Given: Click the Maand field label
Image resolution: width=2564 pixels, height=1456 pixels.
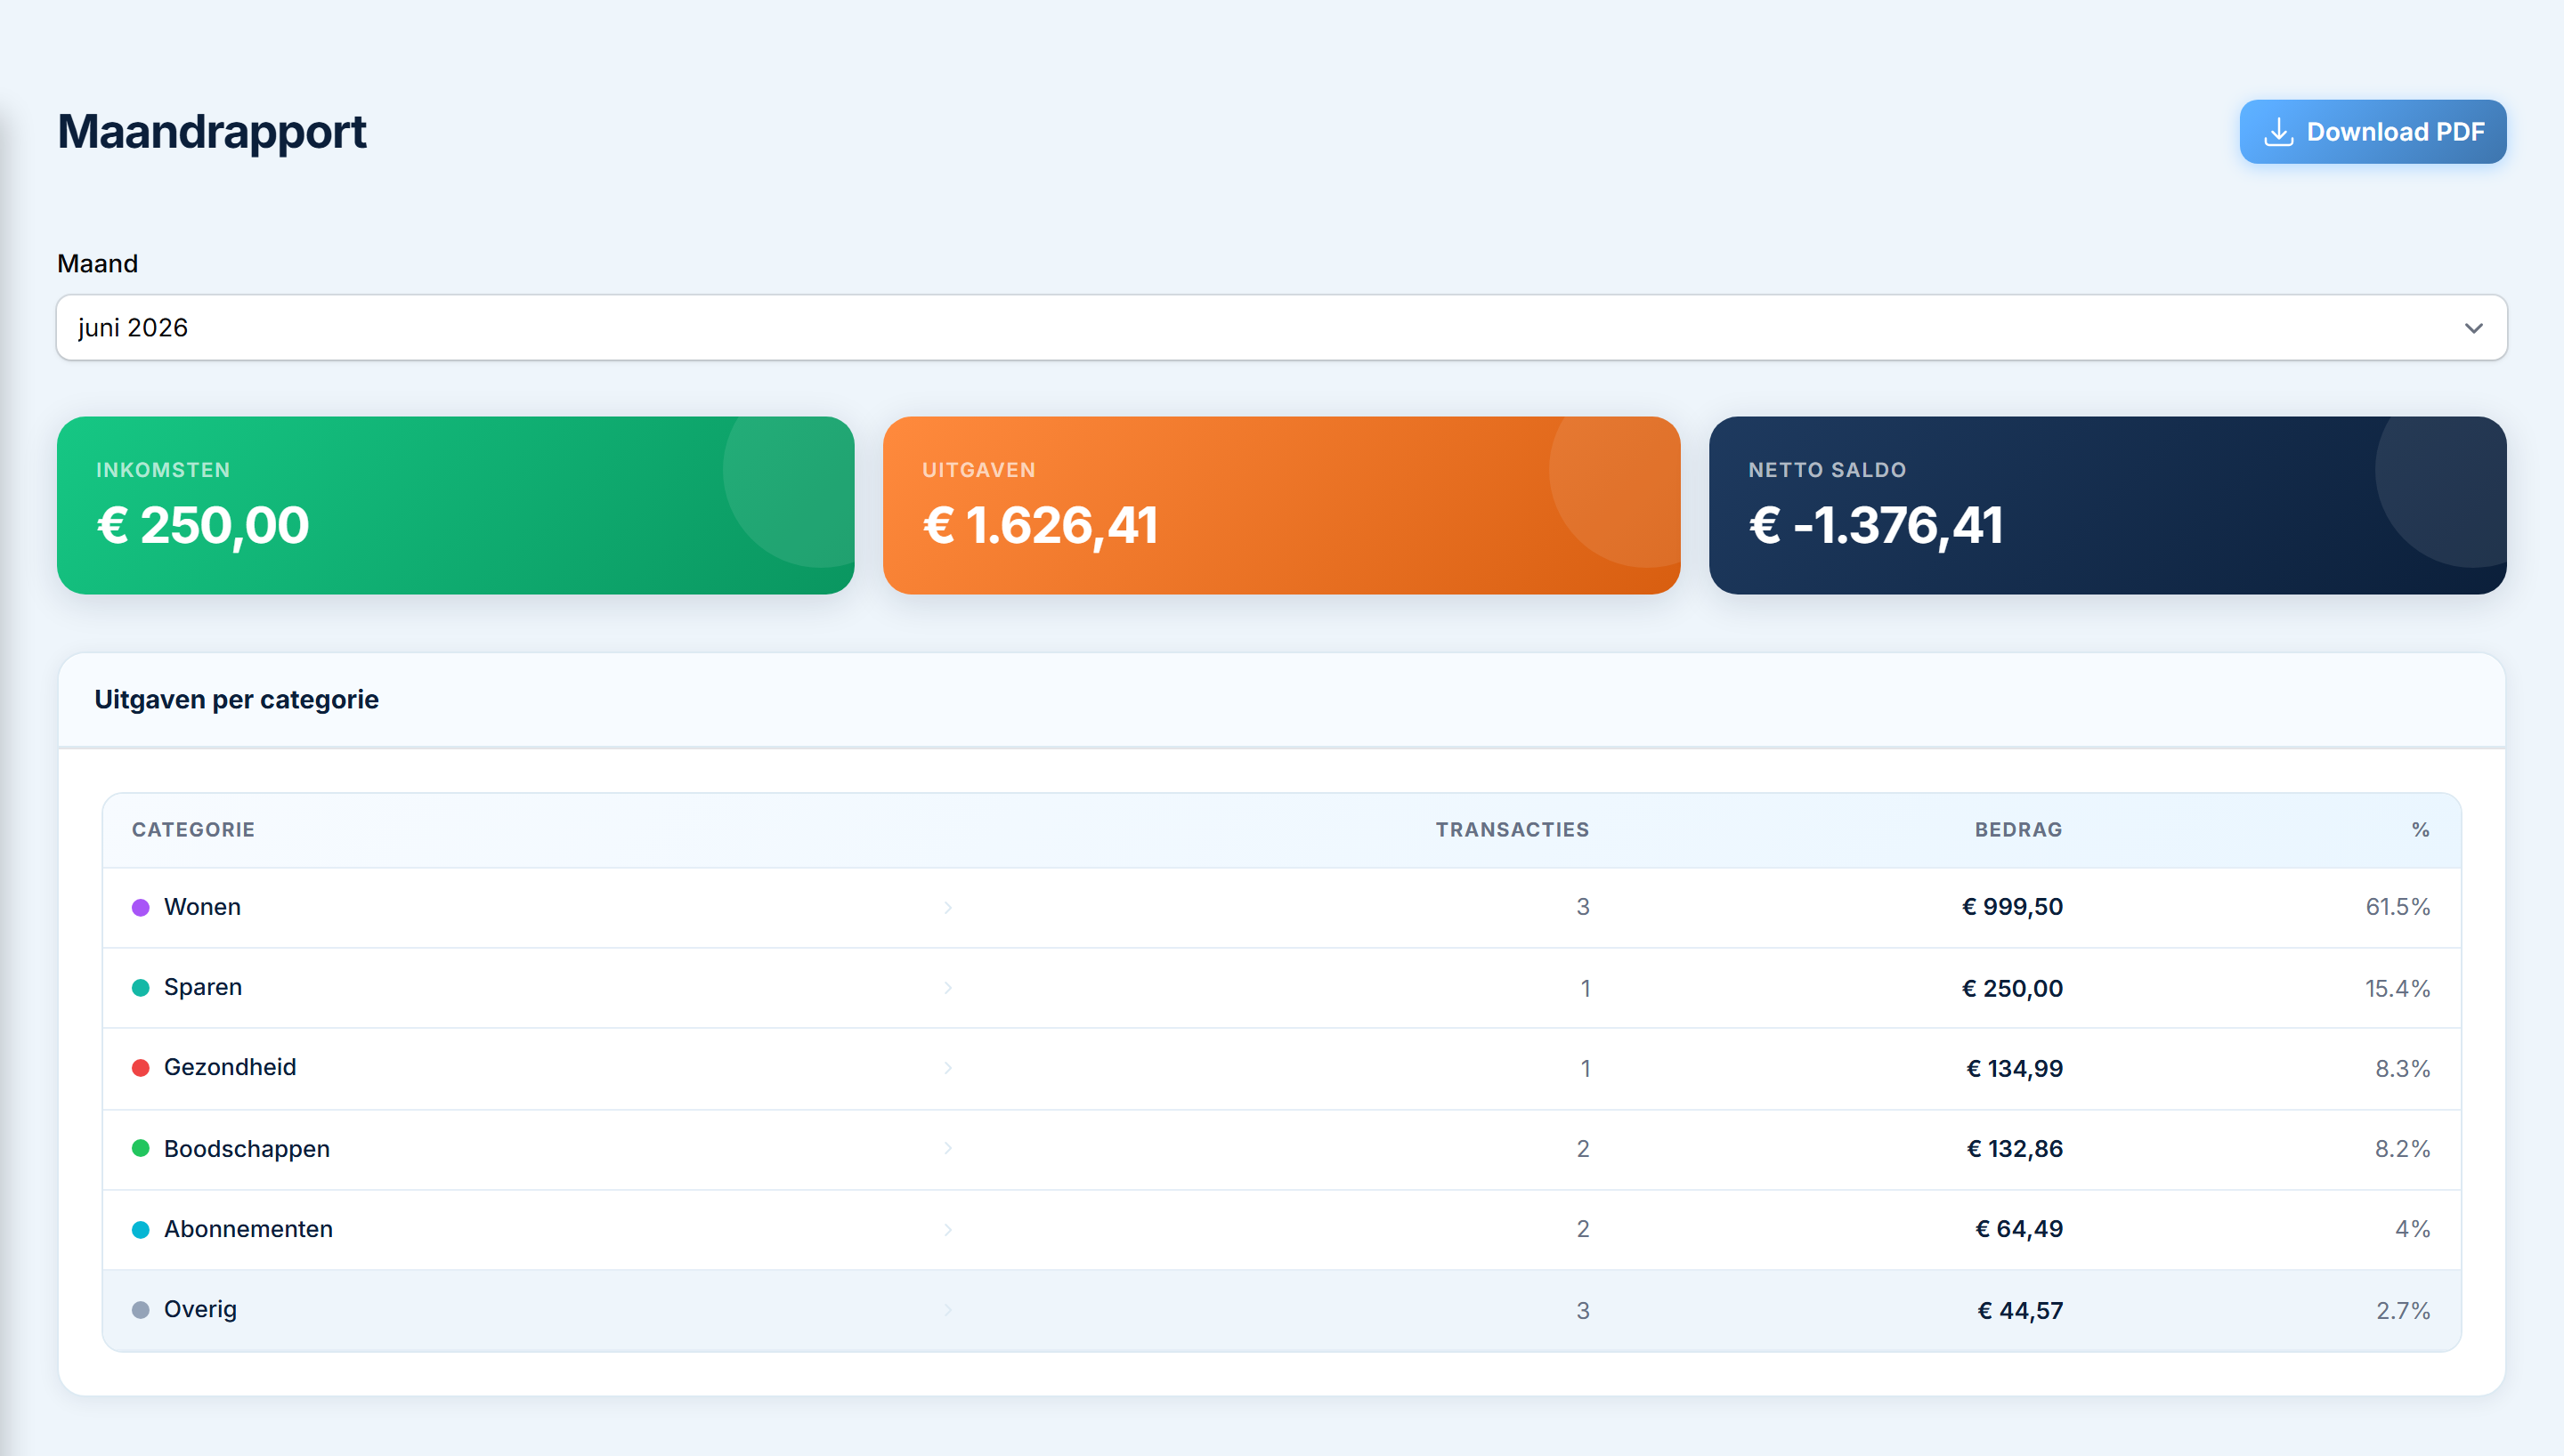Looking at the screenshot, I should click(x=97, y=264).
